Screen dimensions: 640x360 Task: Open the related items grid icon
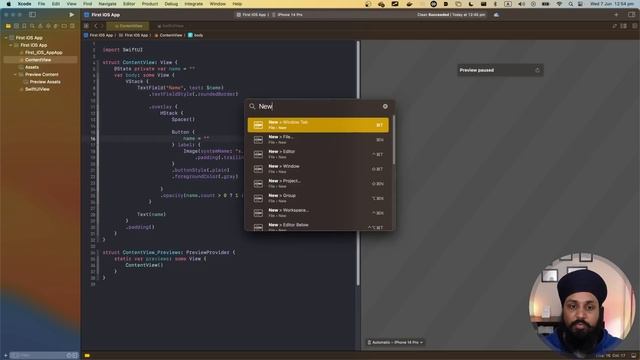pyautogui.click(x=87, y=26)
